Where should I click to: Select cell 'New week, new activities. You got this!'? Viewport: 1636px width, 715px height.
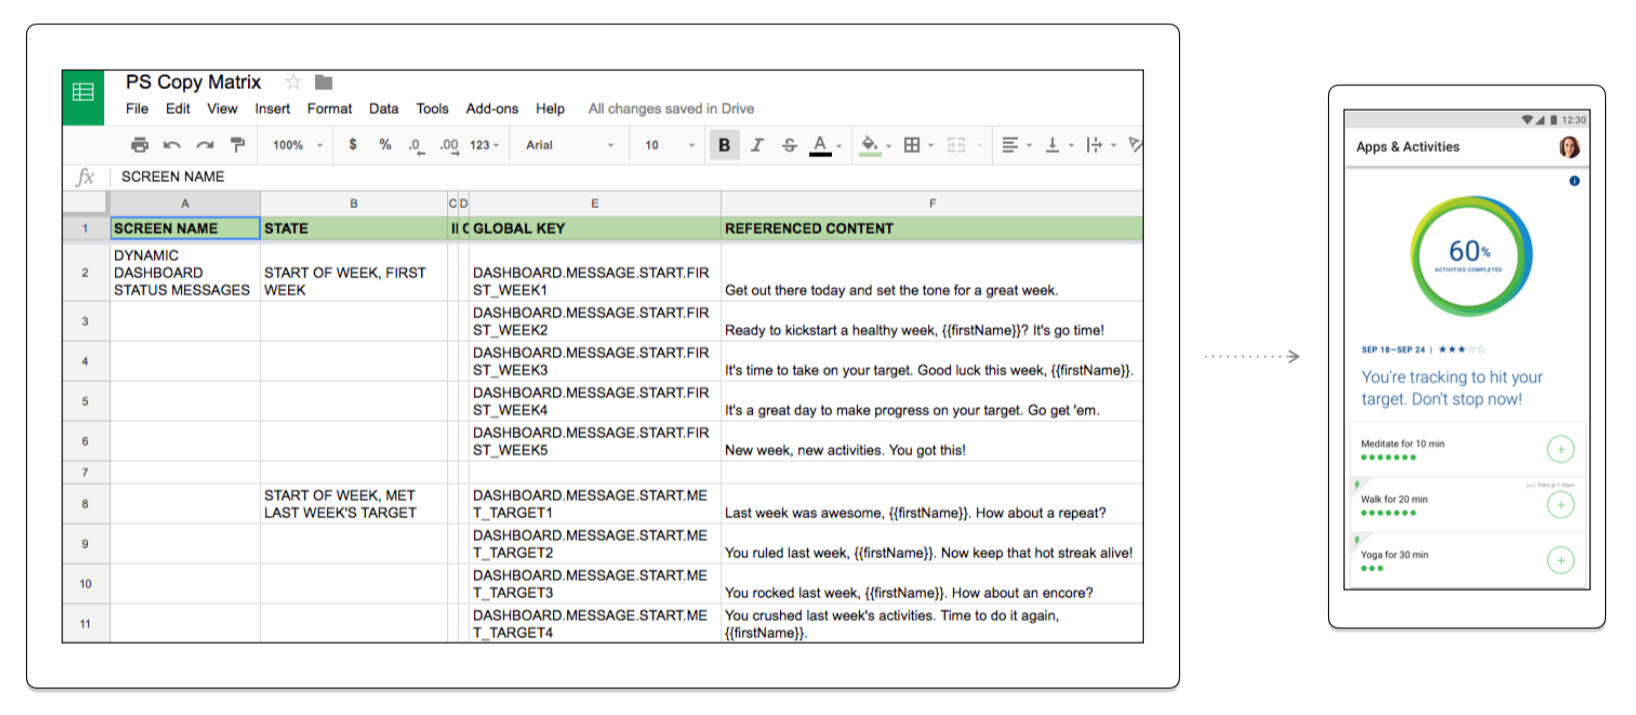[x=932, y=441]
